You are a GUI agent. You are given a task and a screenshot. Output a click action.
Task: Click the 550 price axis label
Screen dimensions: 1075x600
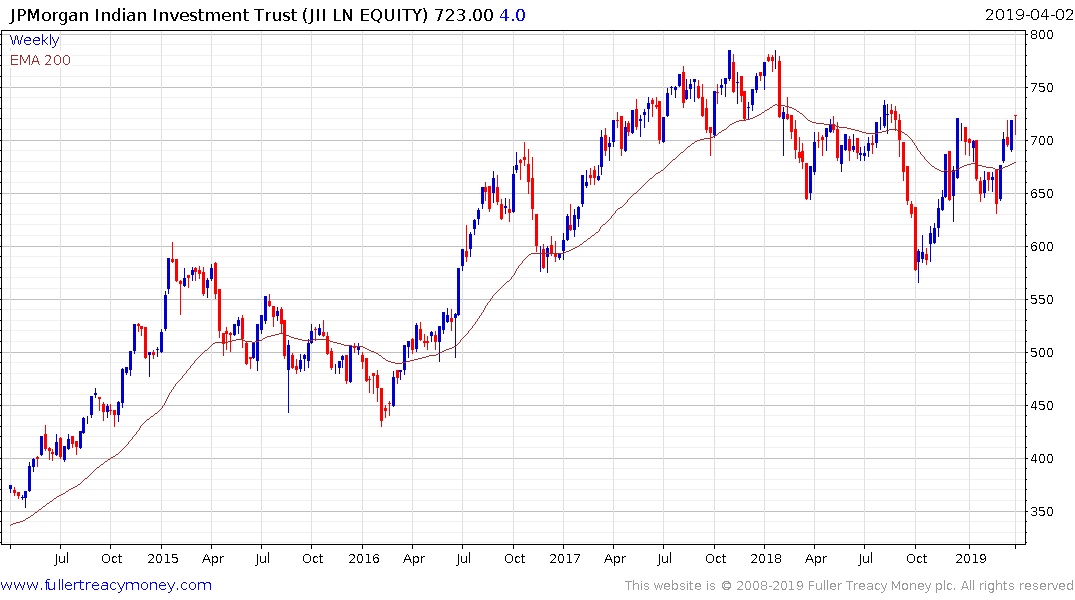tap(1041, 300)
